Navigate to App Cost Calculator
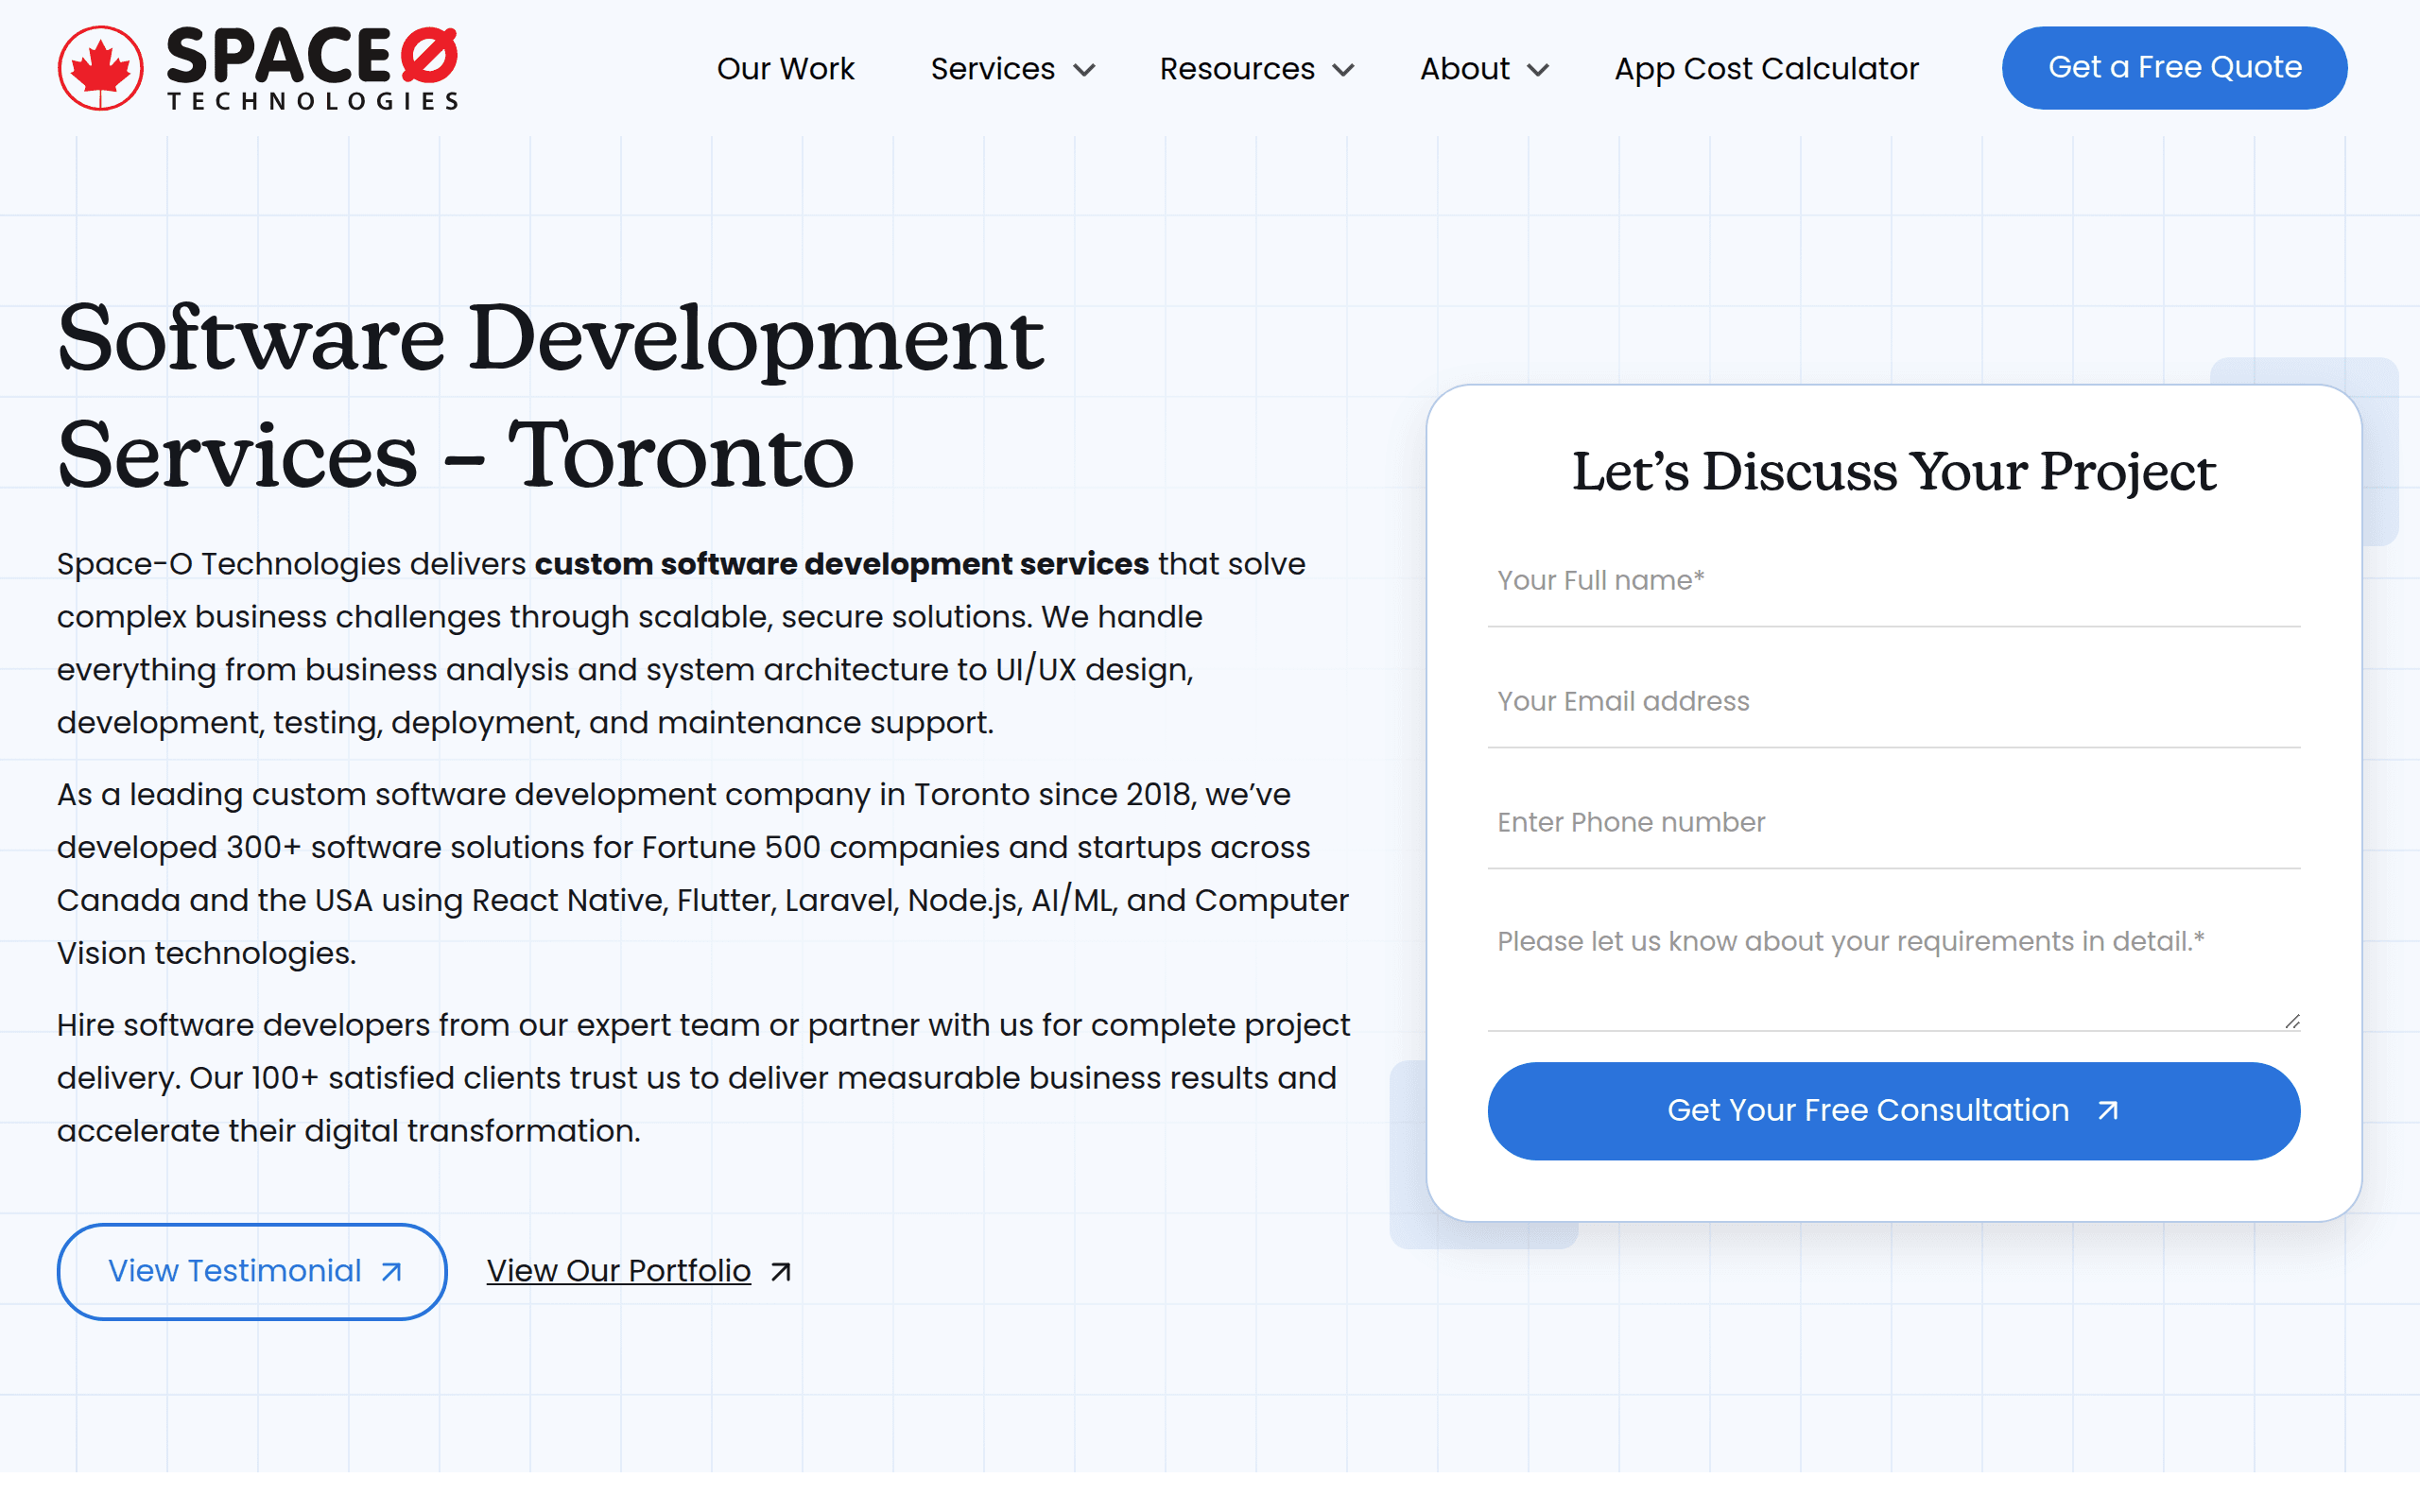The image size is (2420, 1512). click(1765, 68)
